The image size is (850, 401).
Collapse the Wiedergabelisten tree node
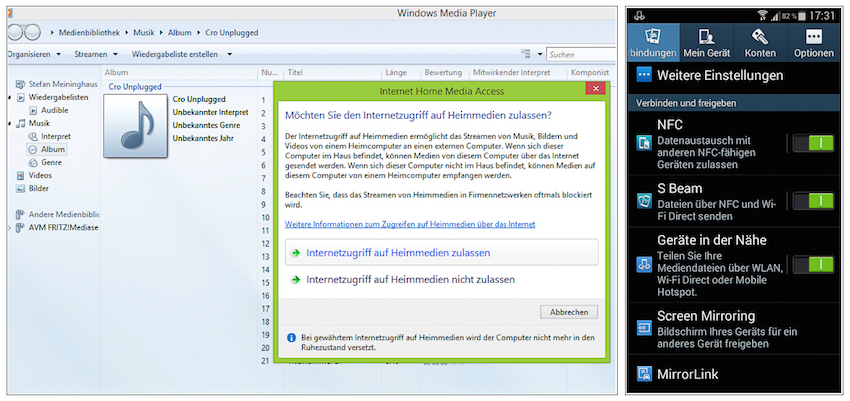(x=10, y=98)
